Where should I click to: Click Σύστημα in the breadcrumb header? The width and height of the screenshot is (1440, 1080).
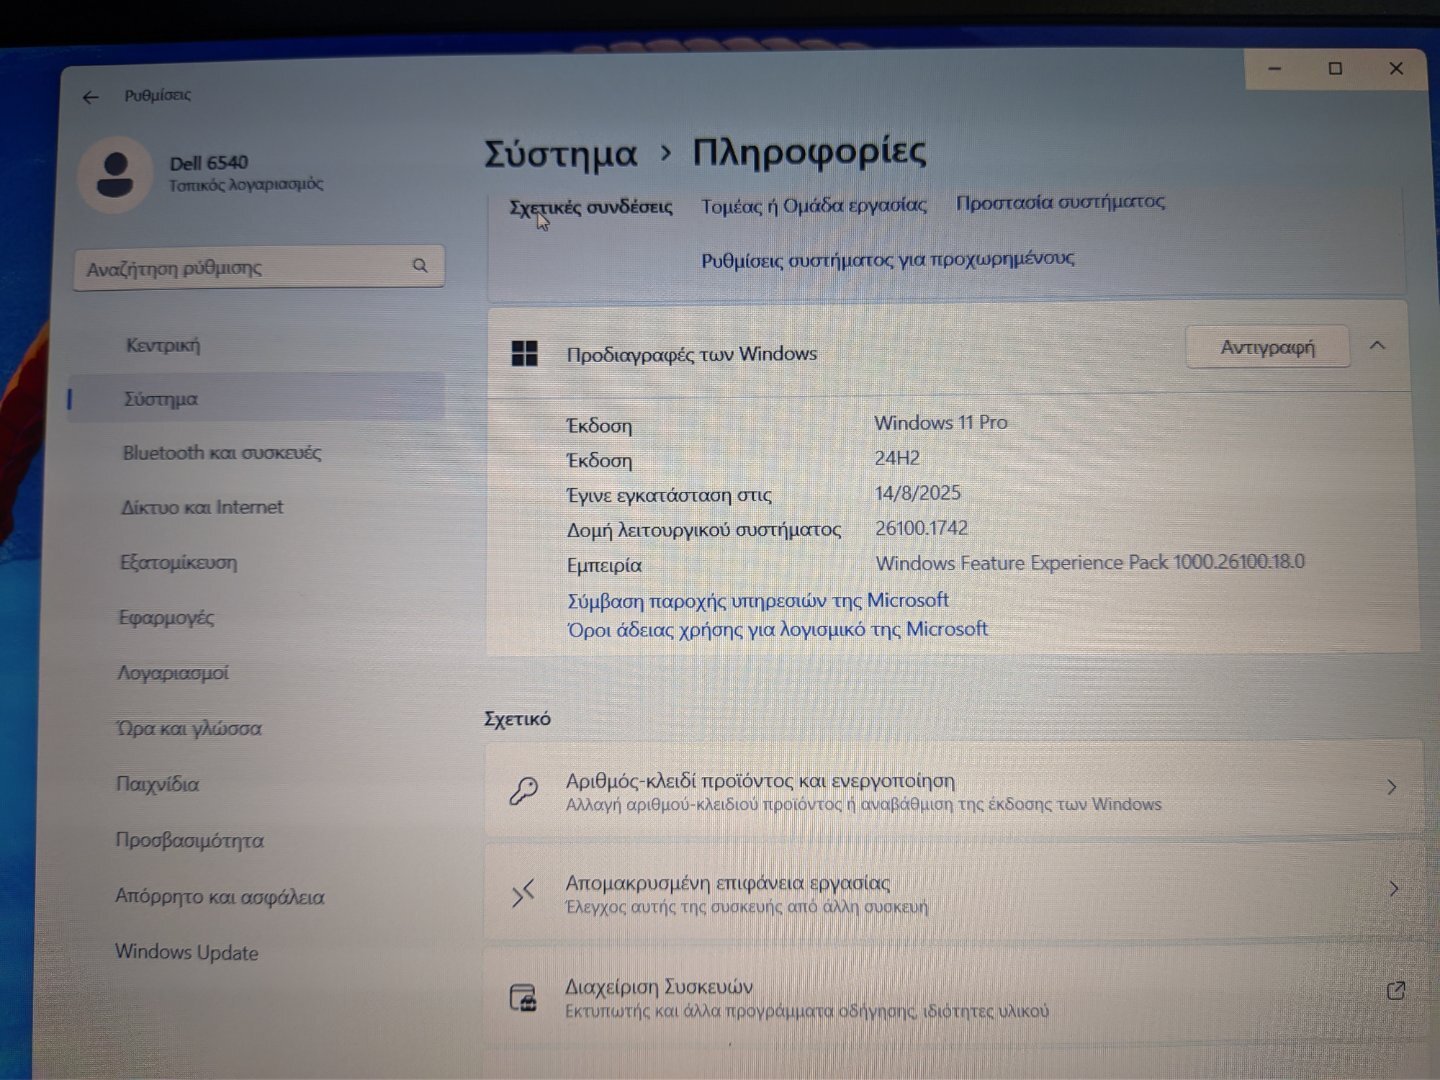point(561,154)
